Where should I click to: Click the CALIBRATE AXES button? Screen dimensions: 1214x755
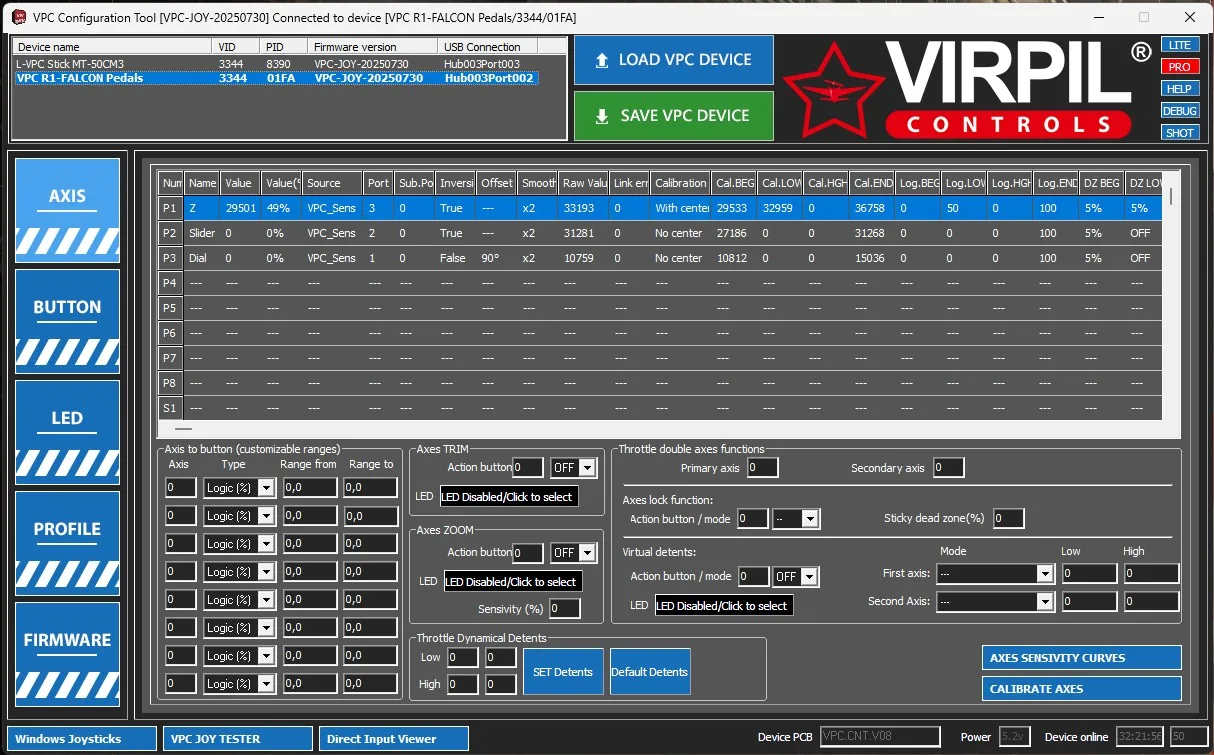[x=1082, y=689]
